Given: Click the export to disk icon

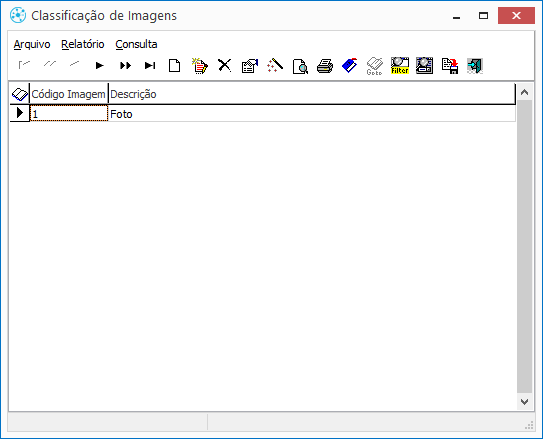Looking at the screenshot, I should (x=450, y=66).
